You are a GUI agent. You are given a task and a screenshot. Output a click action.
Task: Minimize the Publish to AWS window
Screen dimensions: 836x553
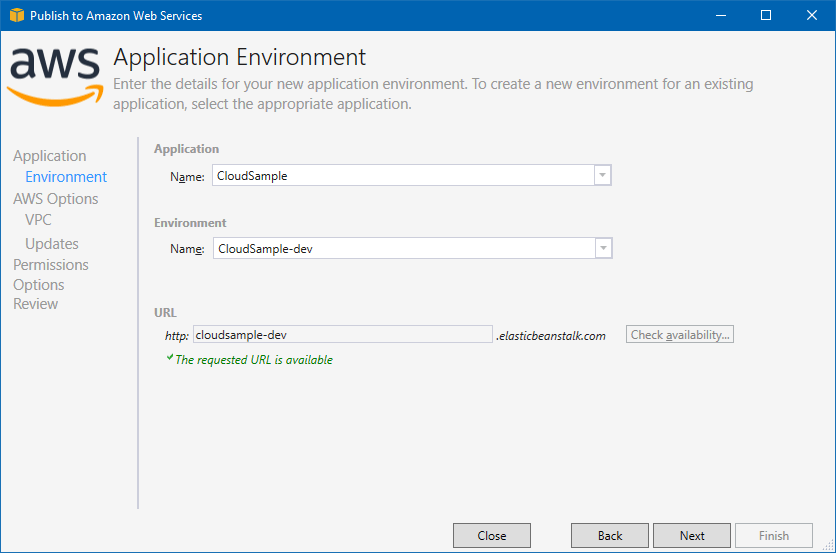pyautogui.click(x=721, y=15)
